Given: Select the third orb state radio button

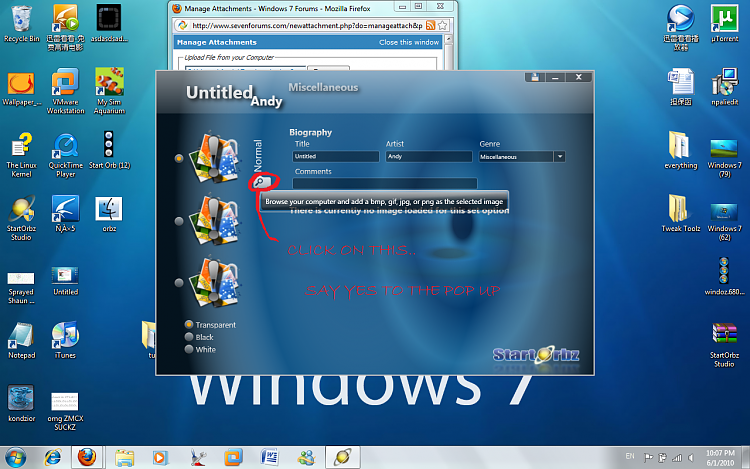Looking at the screenshot, I should (179, 283).
